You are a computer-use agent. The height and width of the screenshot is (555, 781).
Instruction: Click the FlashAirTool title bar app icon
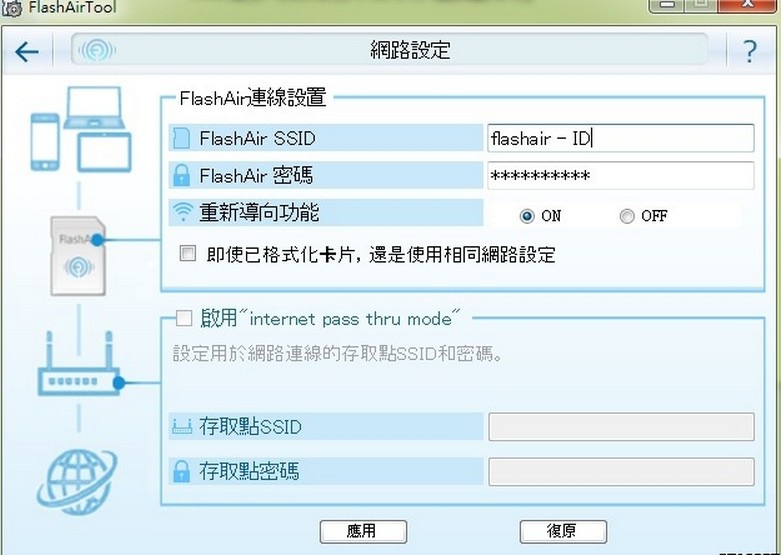[x=12, y=8]
